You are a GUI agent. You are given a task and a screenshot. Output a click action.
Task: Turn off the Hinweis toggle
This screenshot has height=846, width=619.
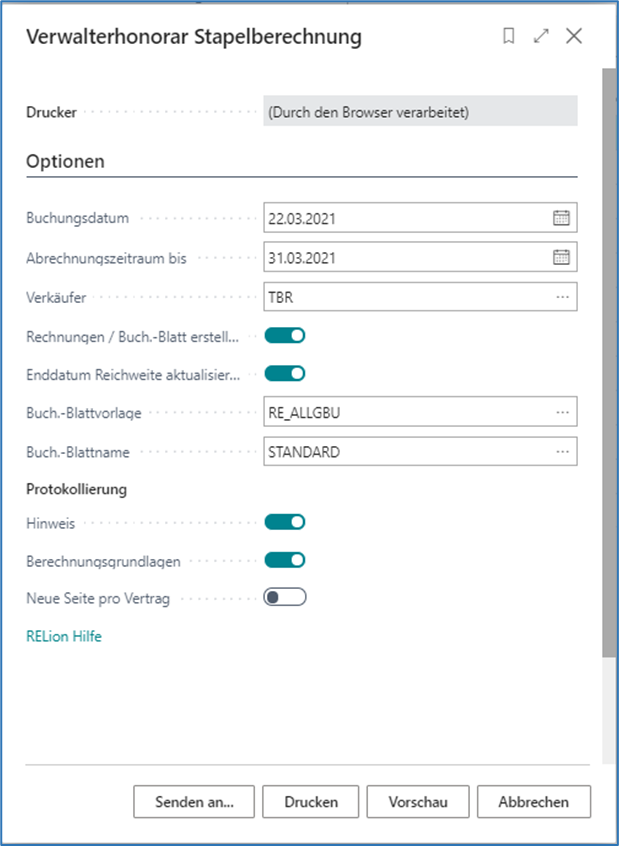284,521
